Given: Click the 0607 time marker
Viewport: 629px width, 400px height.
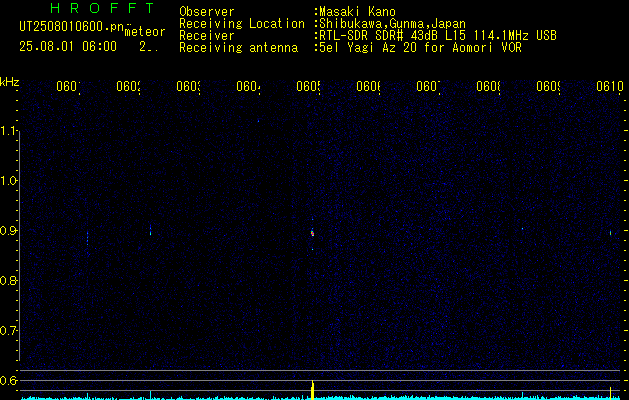Looking at the screenshot, I should coord(428,86).
